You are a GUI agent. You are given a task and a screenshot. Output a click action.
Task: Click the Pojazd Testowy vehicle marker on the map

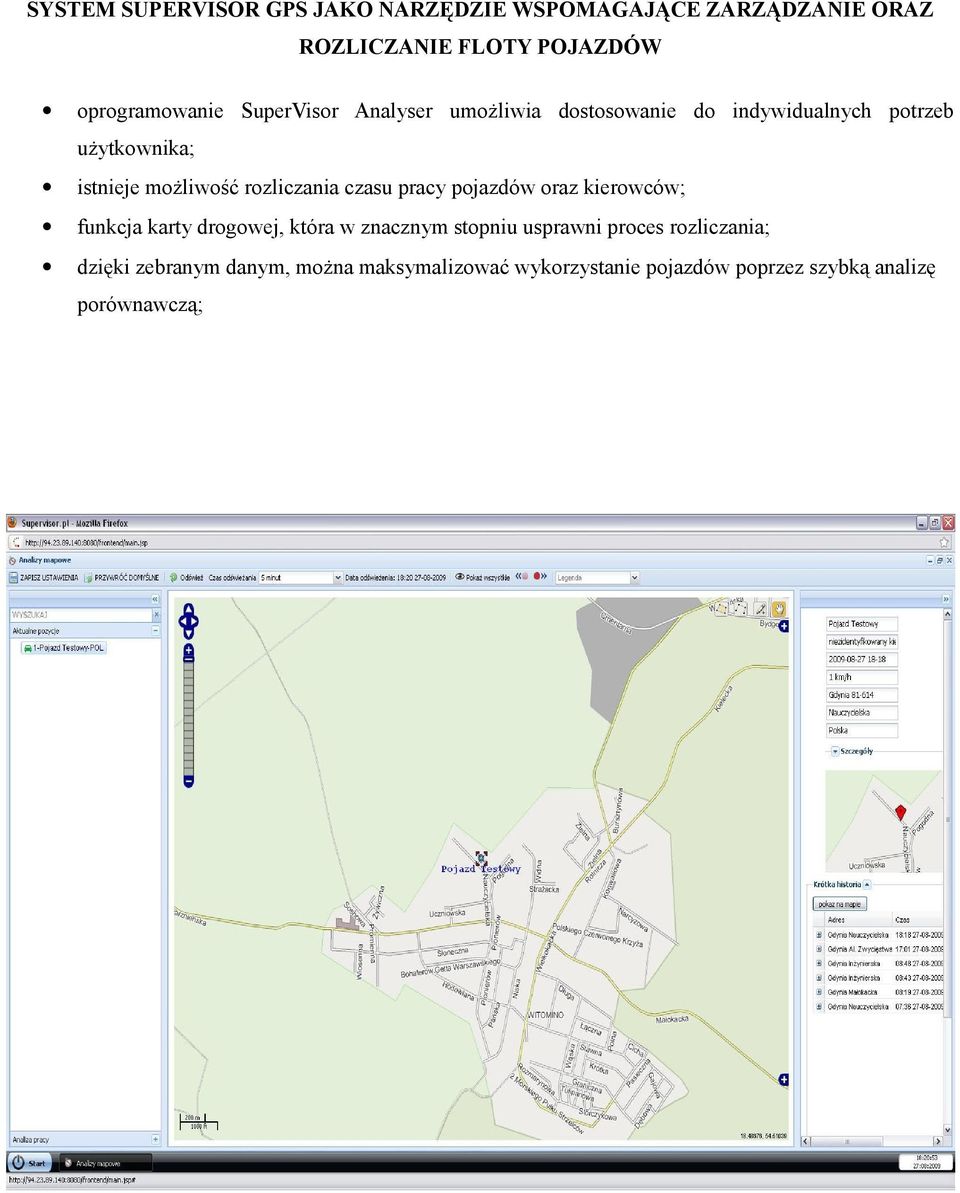click(x=481, y=858)
